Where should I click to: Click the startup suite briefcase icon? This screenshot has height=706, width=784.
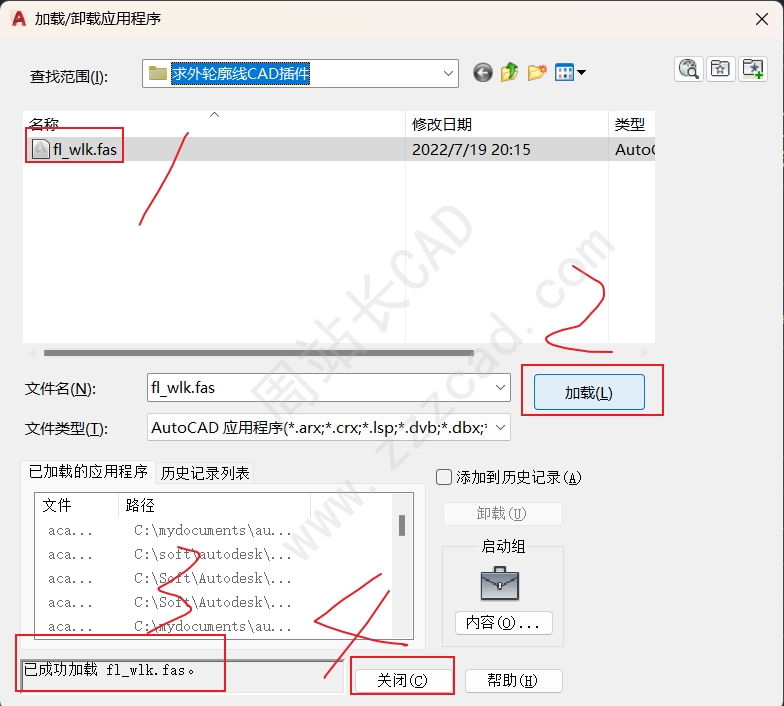tap(500, 583)
